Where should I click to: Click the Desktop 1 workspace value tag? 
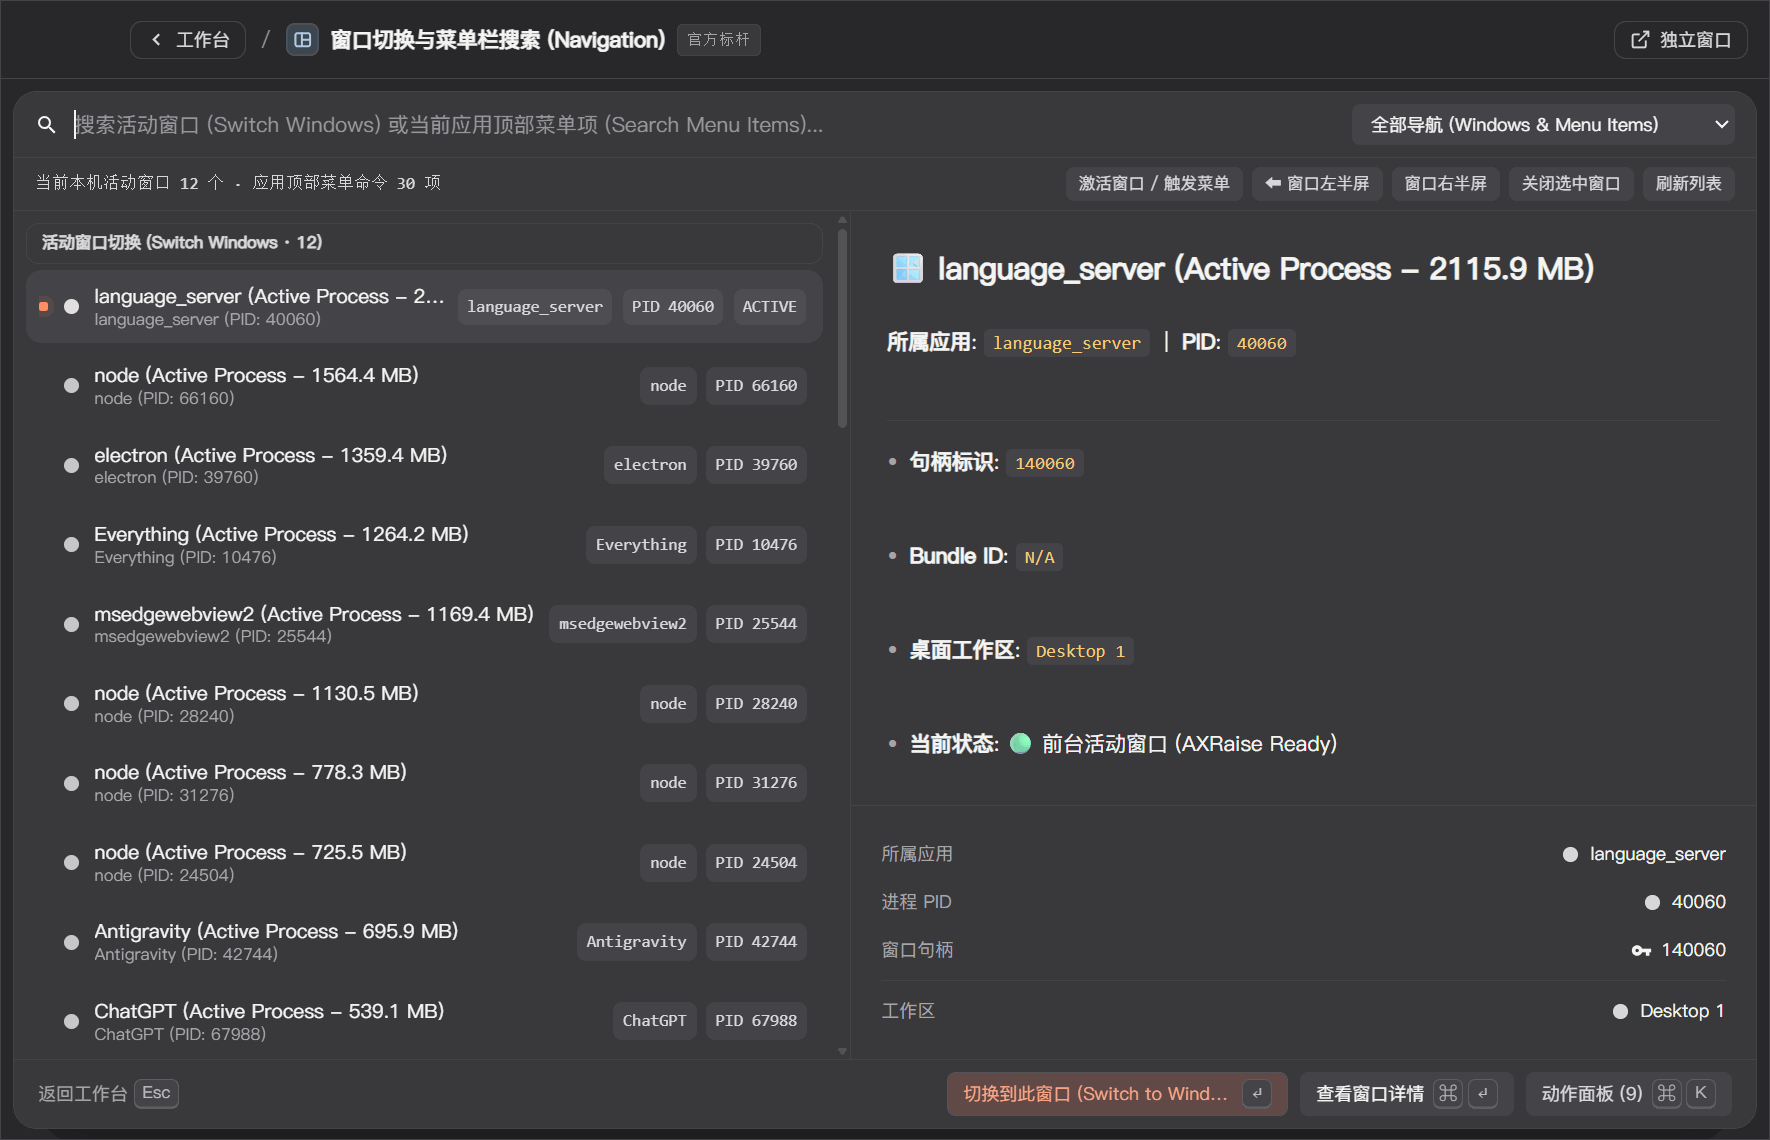click(x=1080, y=651)
